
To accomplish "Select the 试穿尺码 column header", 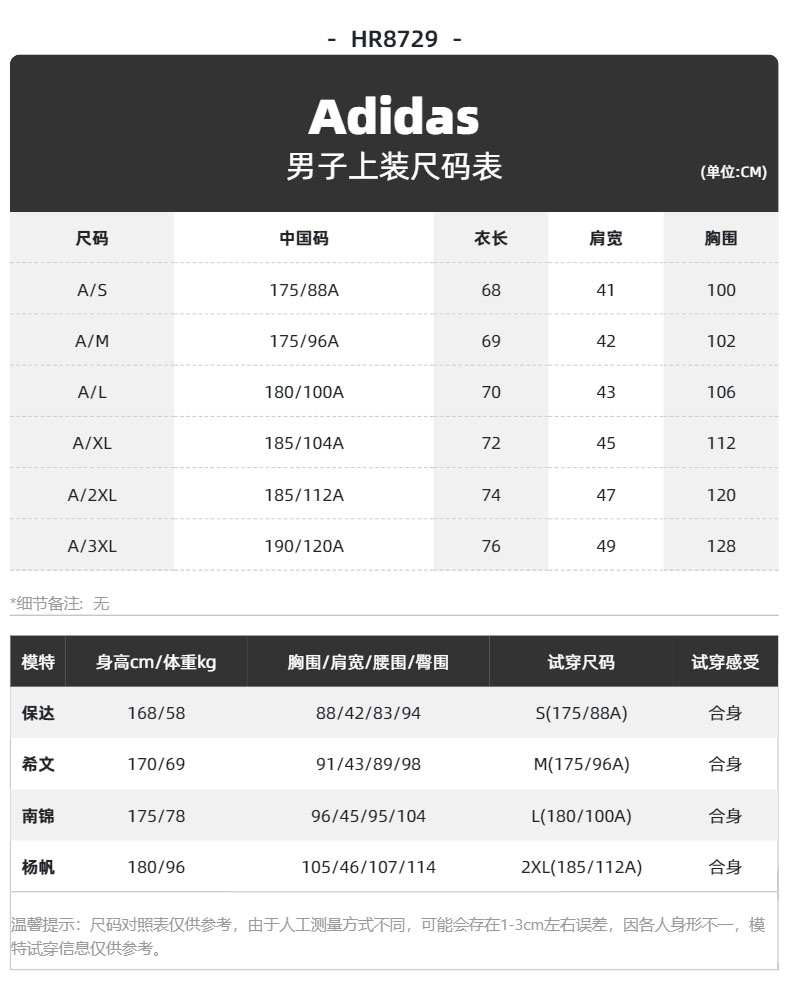I will [x=581, y=662].
